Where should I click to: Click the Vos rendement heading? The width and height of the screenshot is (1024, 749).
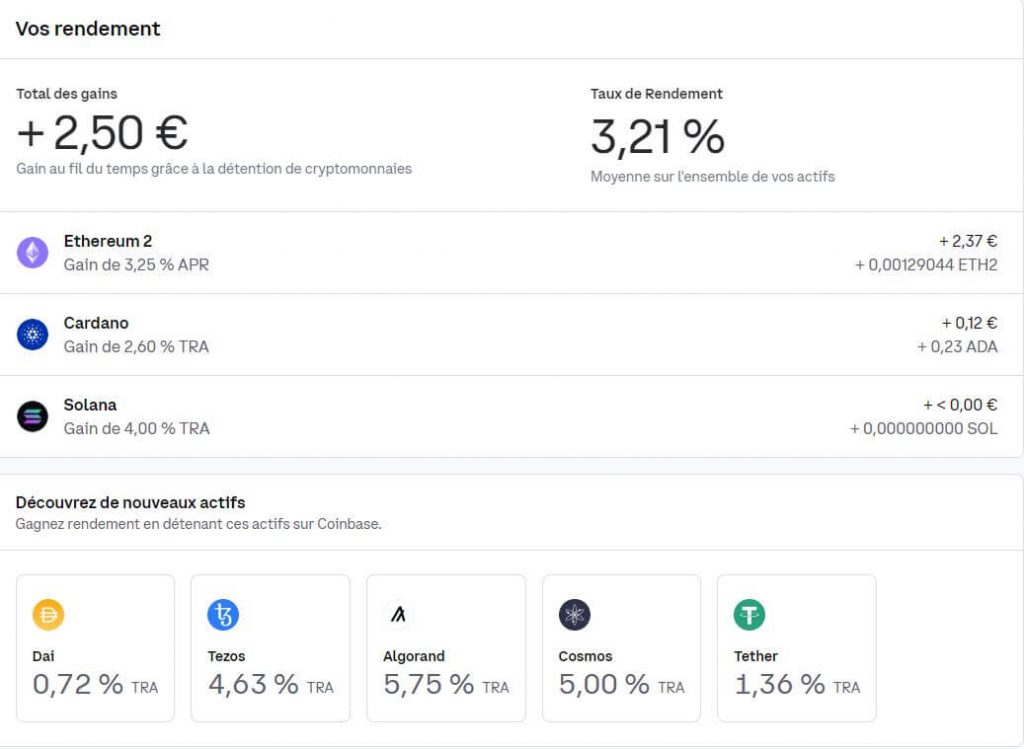coord(88,29)
